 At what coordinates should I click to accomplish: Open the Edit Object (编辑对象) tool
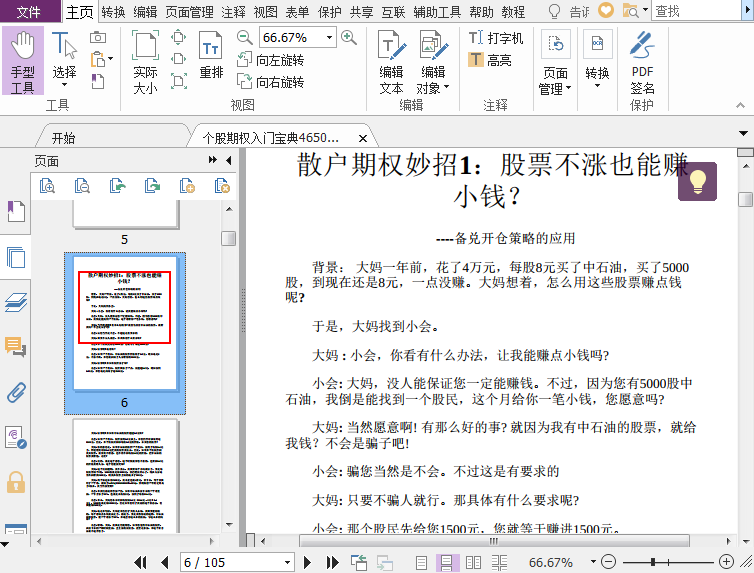click(433, 62)
